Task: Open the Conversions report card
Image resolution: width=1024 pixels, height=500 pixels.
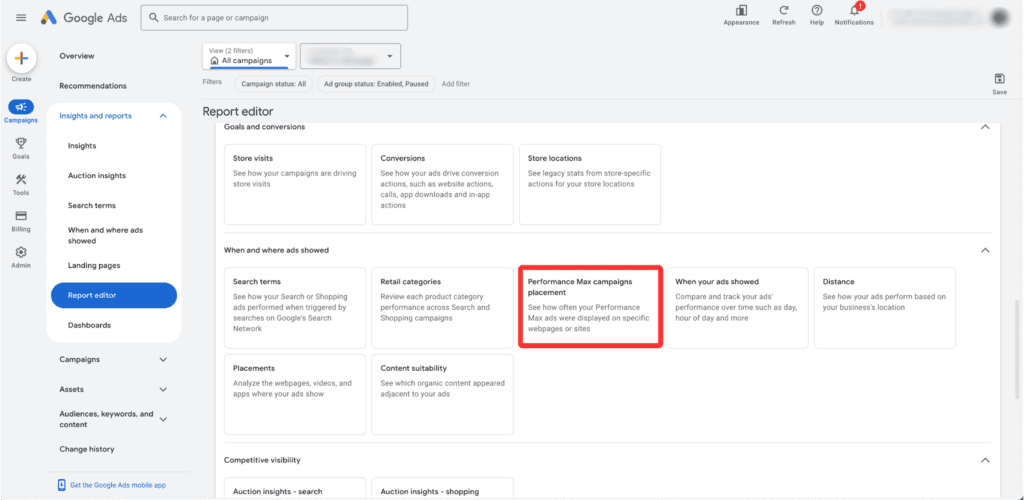Action: pos(442,185)
